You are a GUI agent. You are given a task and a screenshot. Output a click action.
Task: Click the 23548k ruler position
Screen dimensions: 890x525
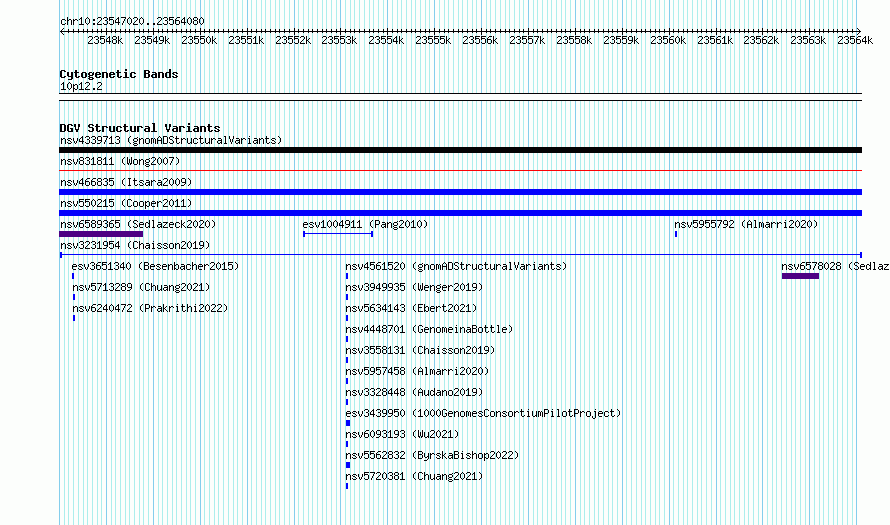(x=105, y=40)
